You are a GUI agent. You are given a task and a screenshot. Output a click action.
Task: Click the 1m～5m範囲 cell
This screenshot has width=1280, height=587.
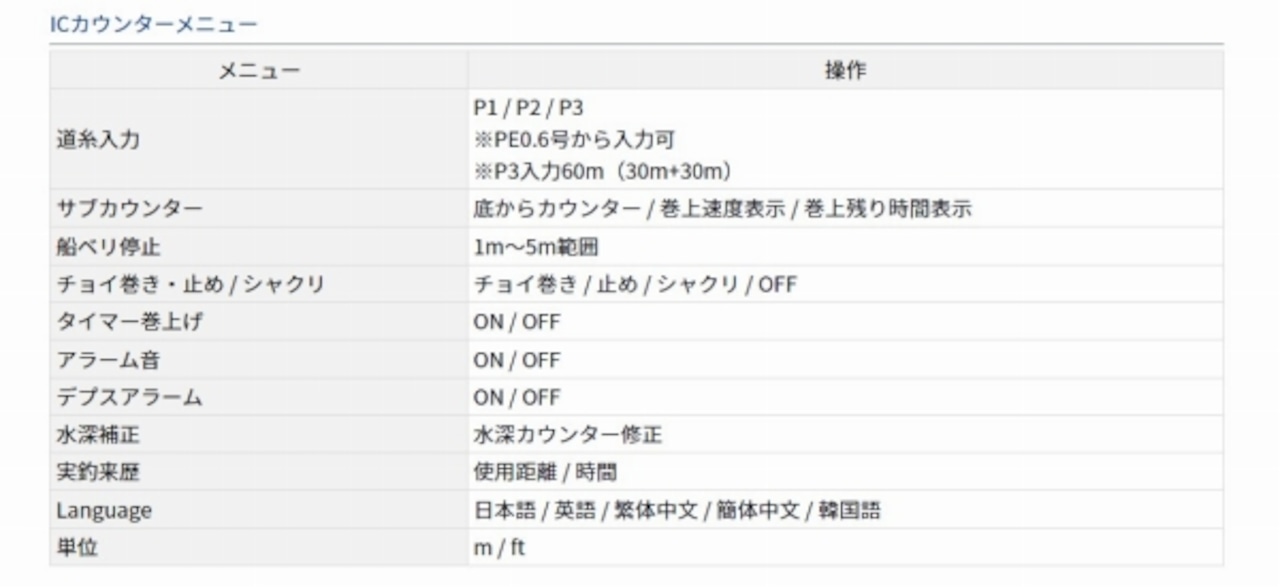pyautogui.click(x=536, y=247)
